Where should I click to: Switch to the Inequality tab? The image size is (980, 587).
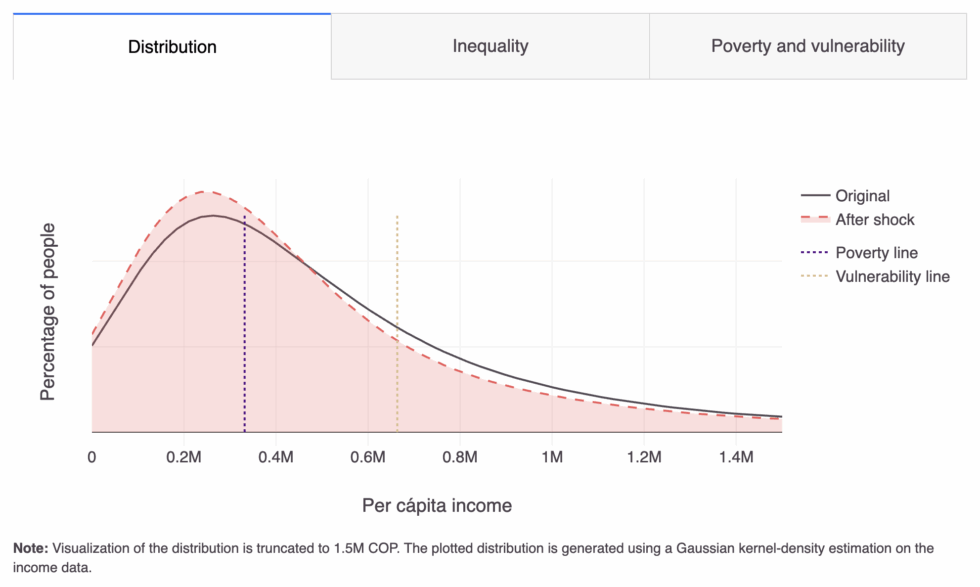pyautogui.click(x=490, y=46)
